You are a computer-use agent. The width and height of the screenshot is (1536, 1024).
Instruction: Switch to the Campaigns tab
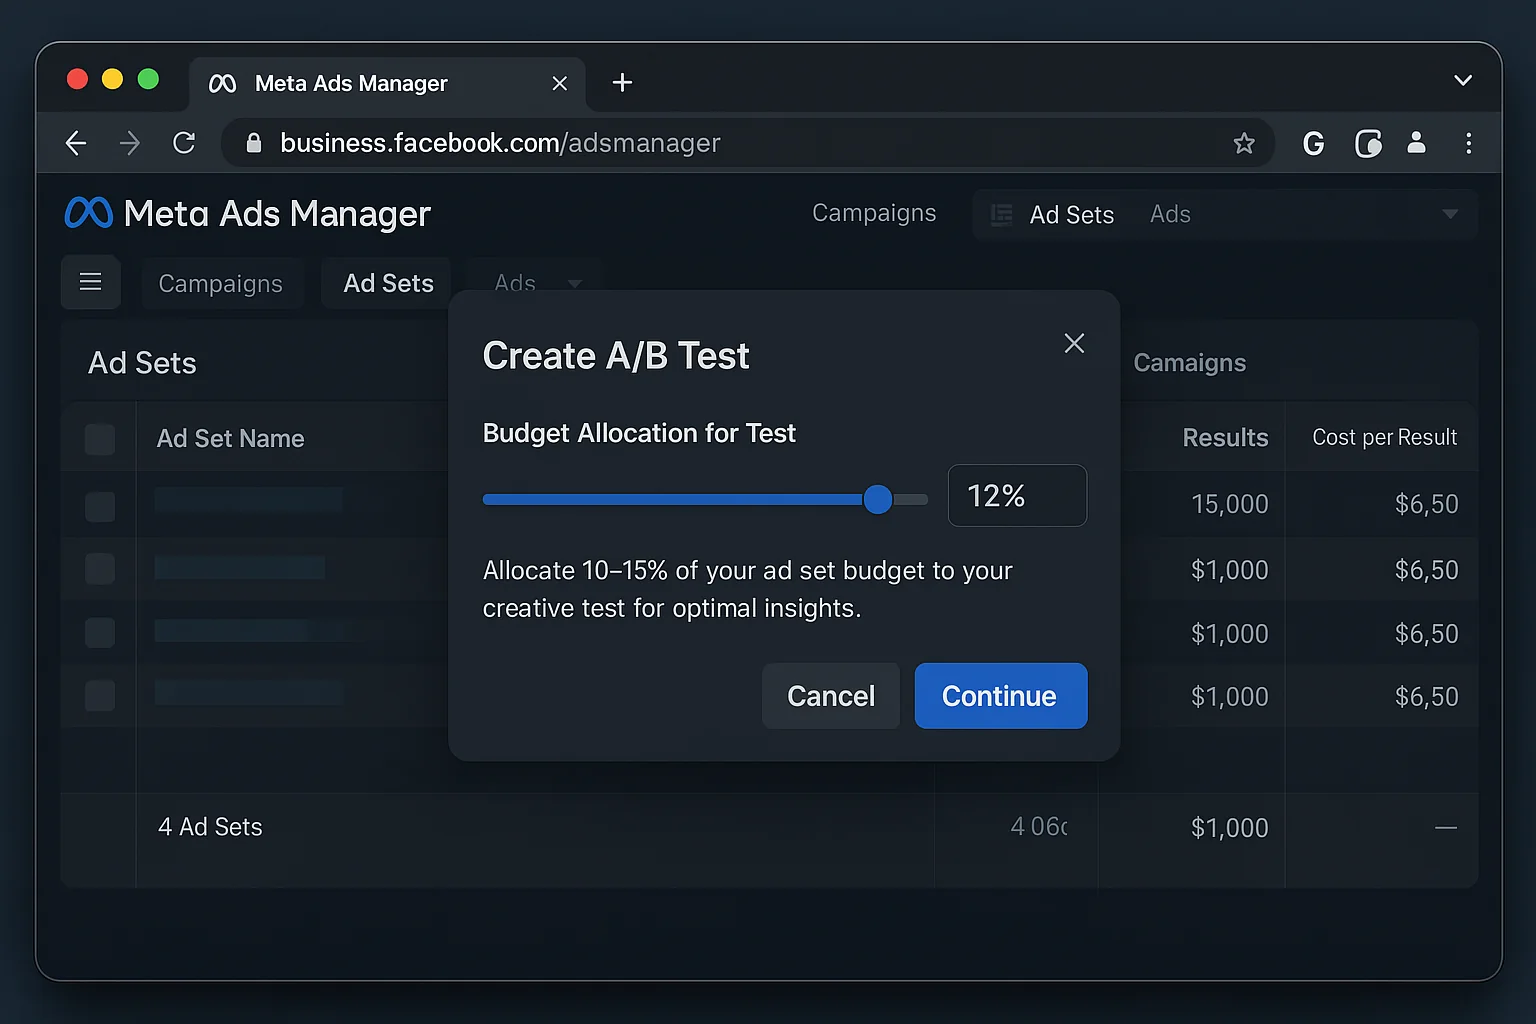tap(222, 283)
